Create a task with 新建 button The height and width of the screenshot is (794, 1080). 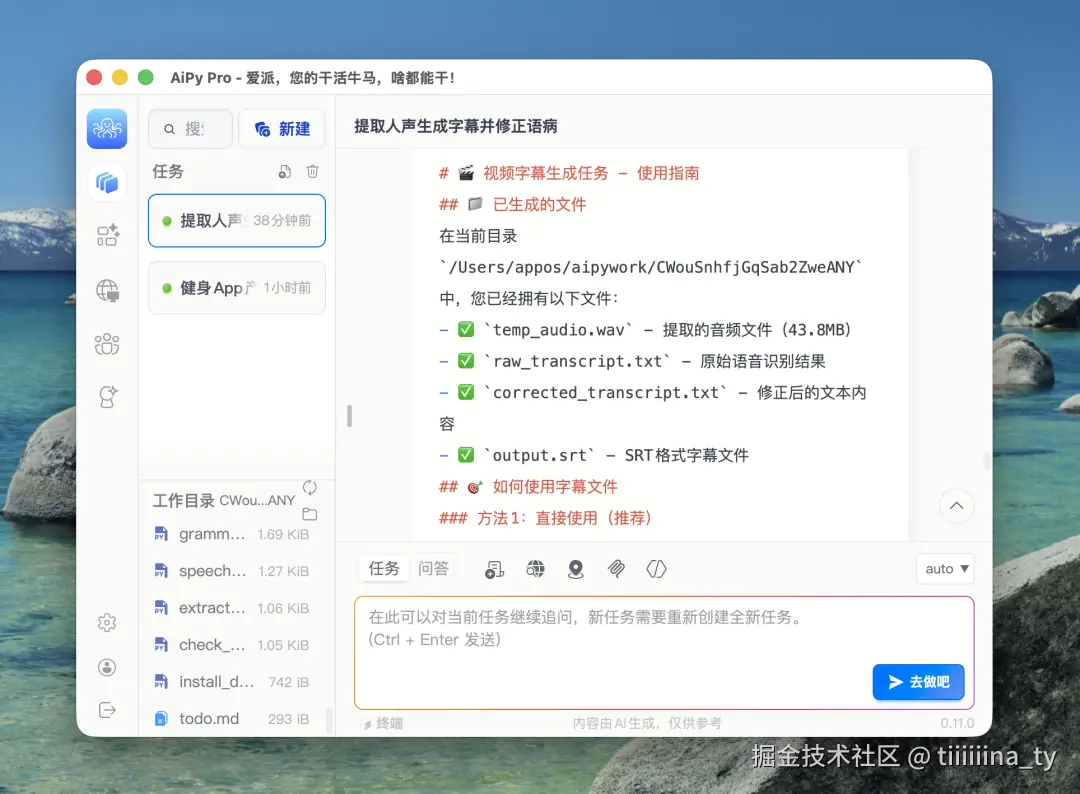pos(281,128)
